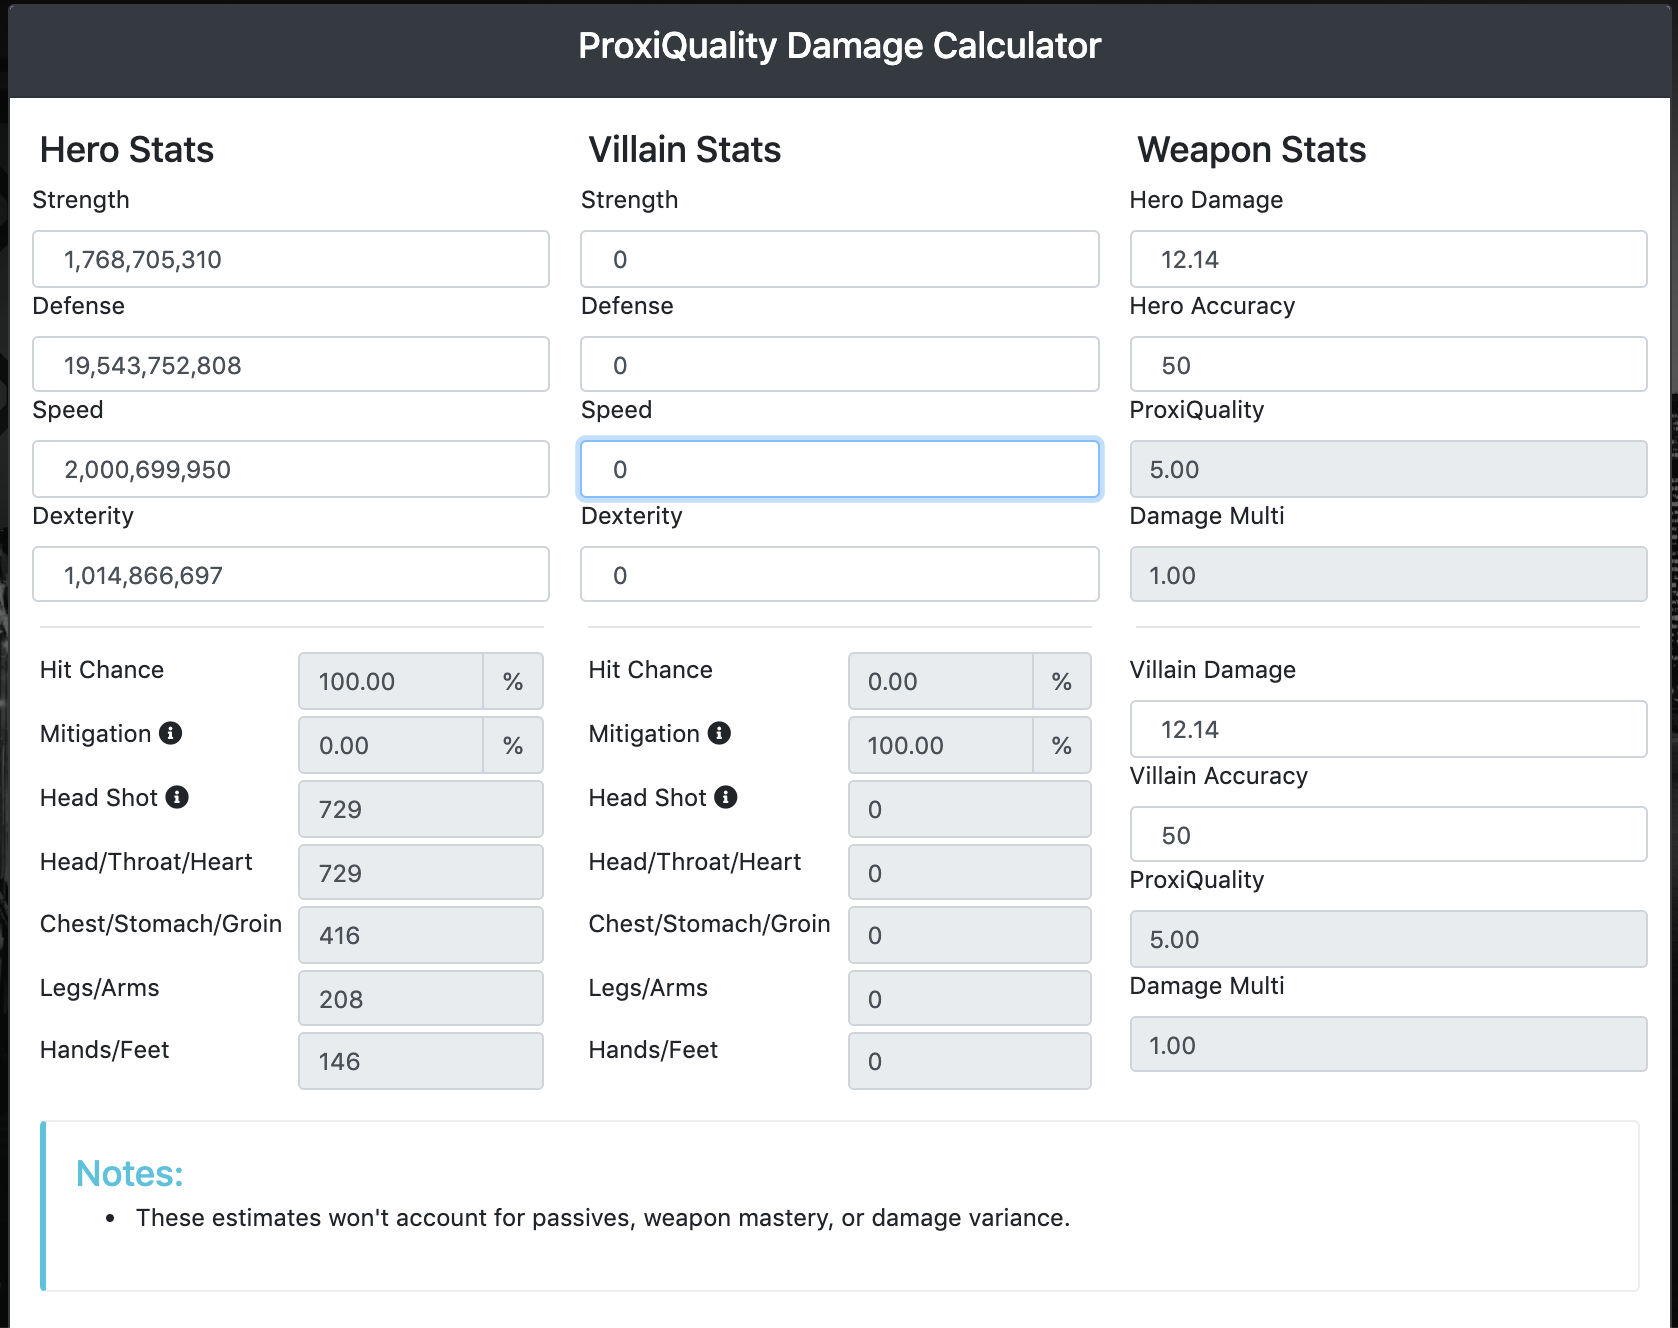
Task: Select the Villain Accuracy input field
Action: pyautogui.click(x=1388, y=835)
